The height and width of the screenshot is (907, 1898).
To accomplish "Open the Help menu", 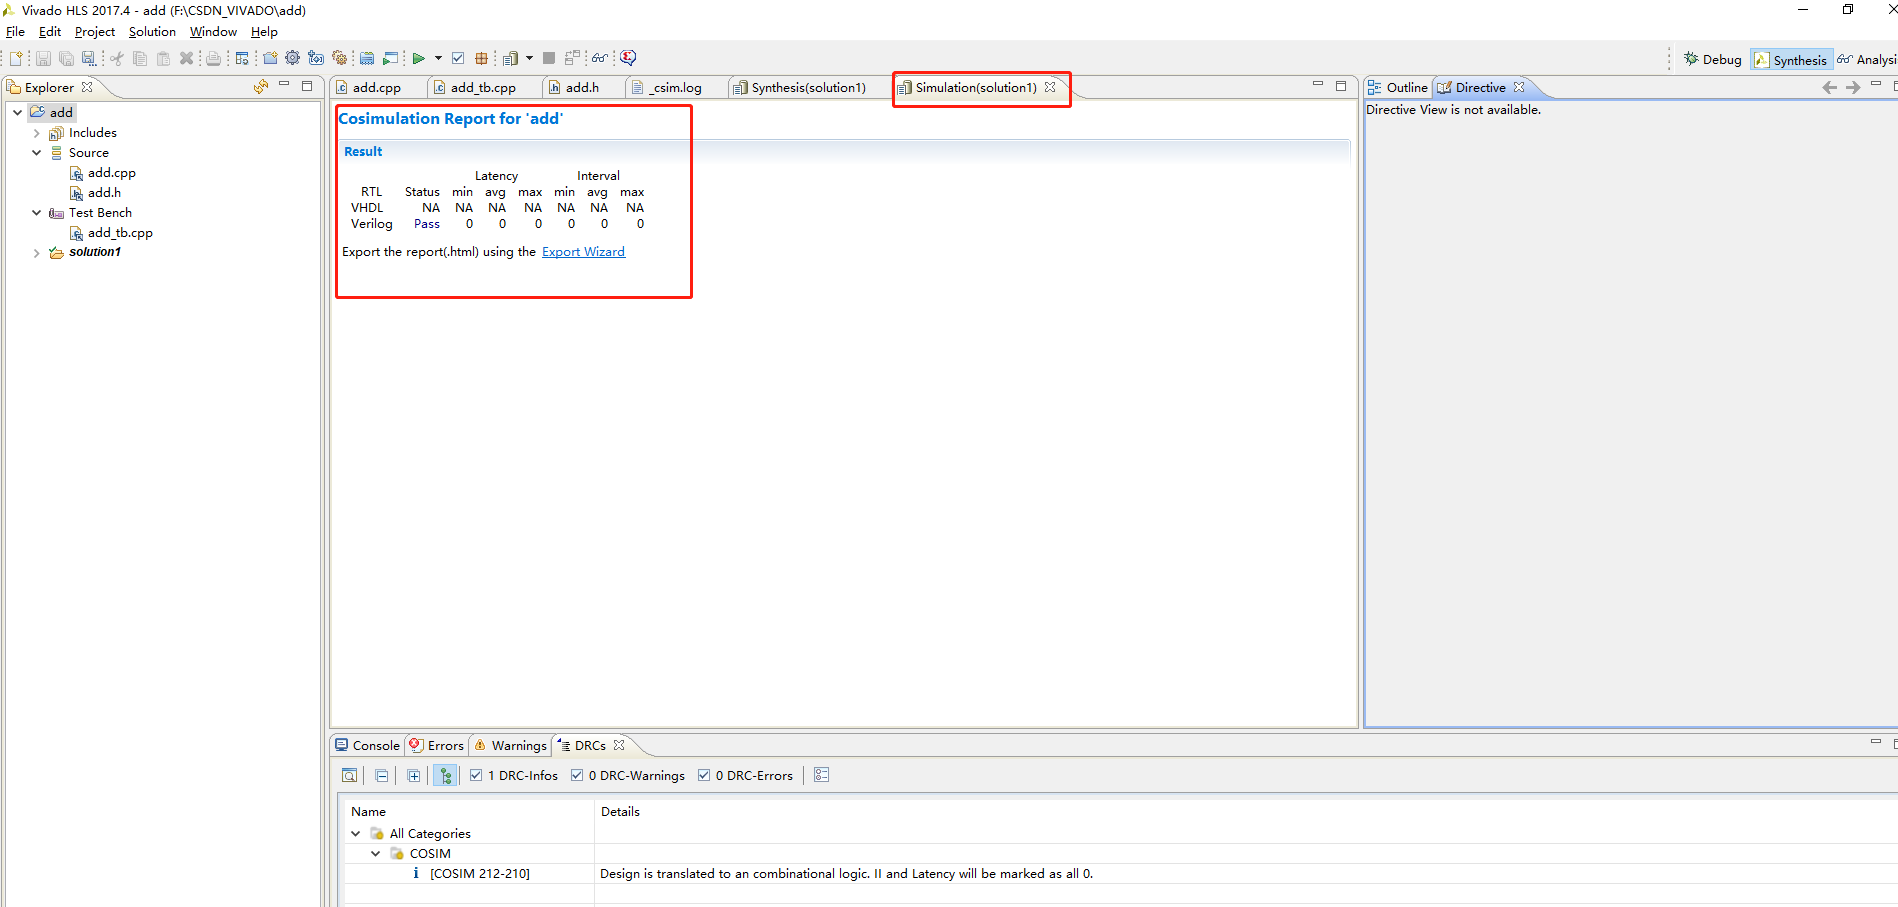I will (x=264, y=32).
